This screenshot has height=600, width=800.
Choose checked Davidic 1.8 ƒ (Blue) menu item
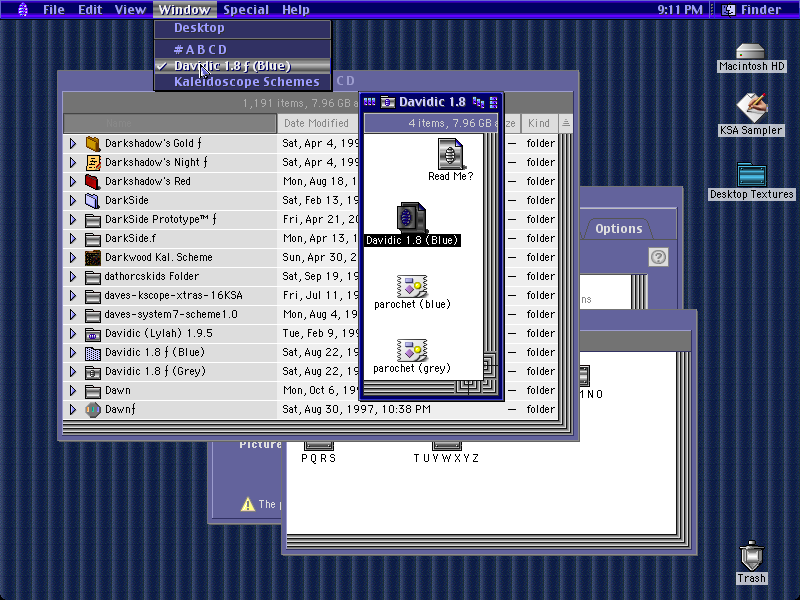(x=242, y=66)
